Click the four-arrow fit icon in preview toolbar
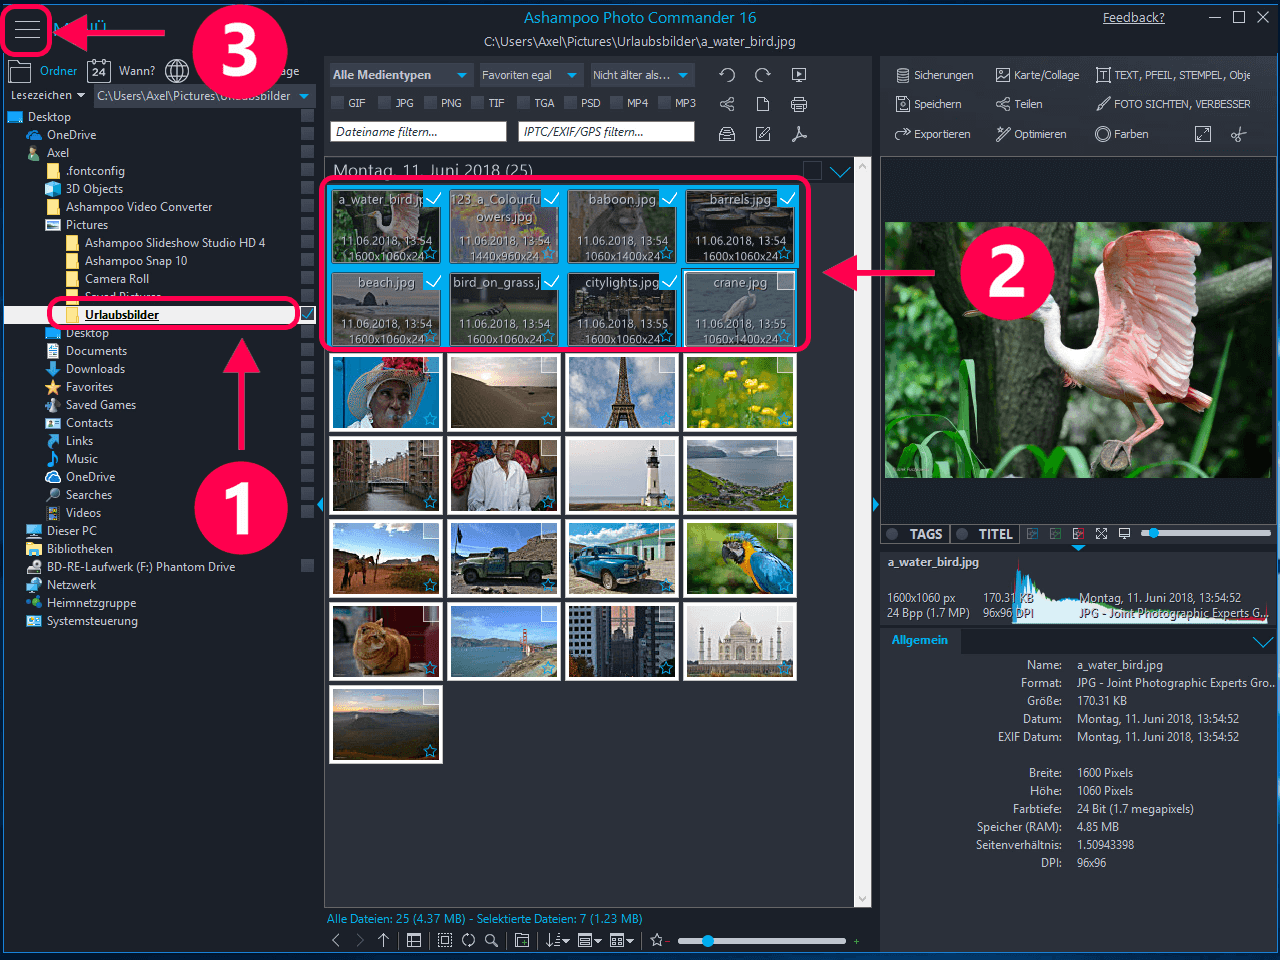This screenshot has height=960, width=1280. [x=1101, y=534]
